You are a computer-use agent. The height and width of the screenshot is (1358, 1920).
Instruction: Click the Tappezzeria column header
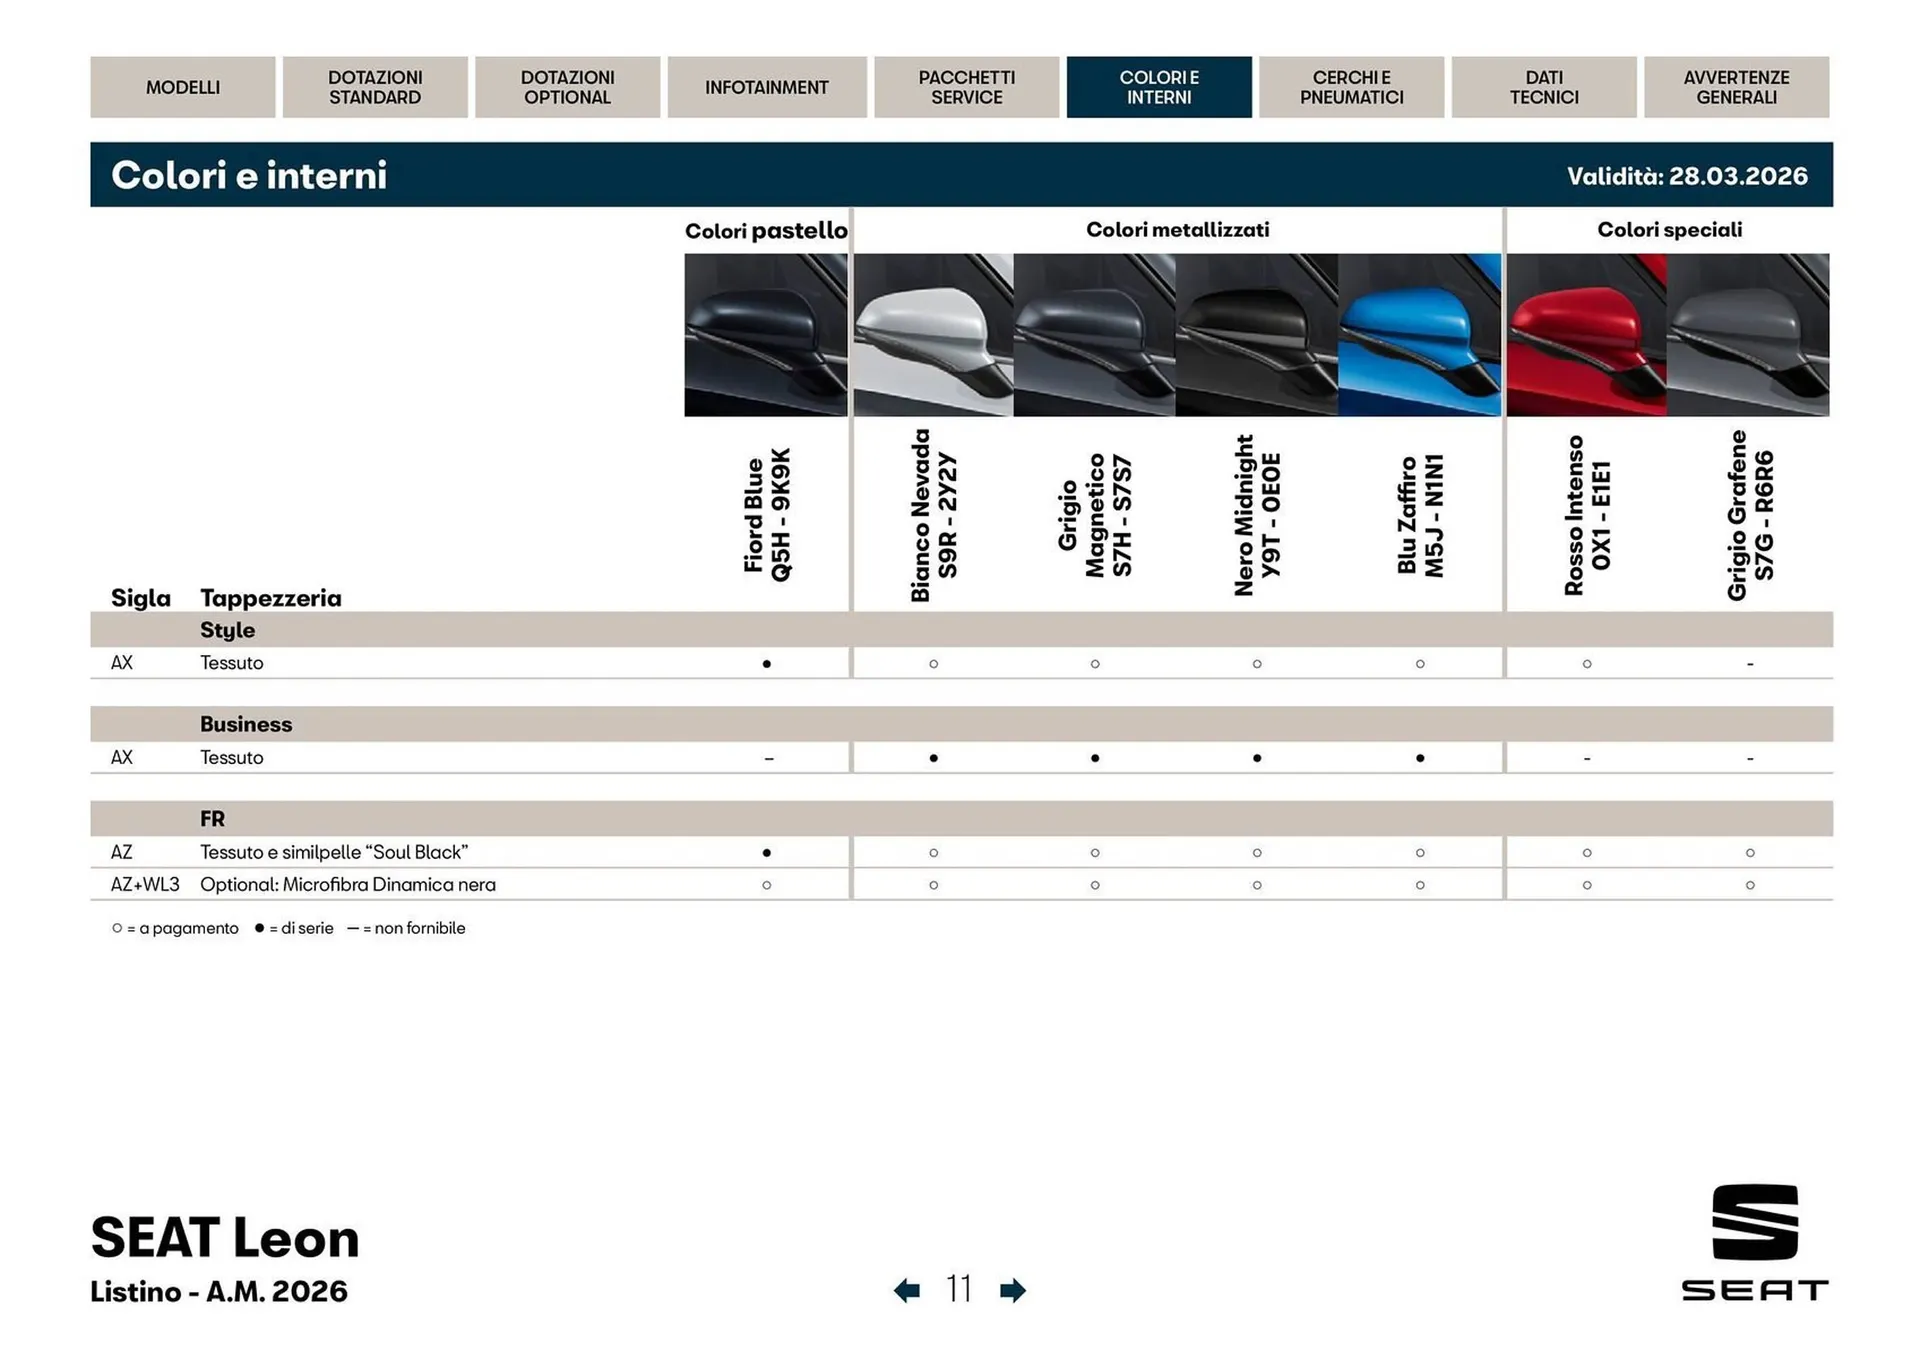coord(271,598)
